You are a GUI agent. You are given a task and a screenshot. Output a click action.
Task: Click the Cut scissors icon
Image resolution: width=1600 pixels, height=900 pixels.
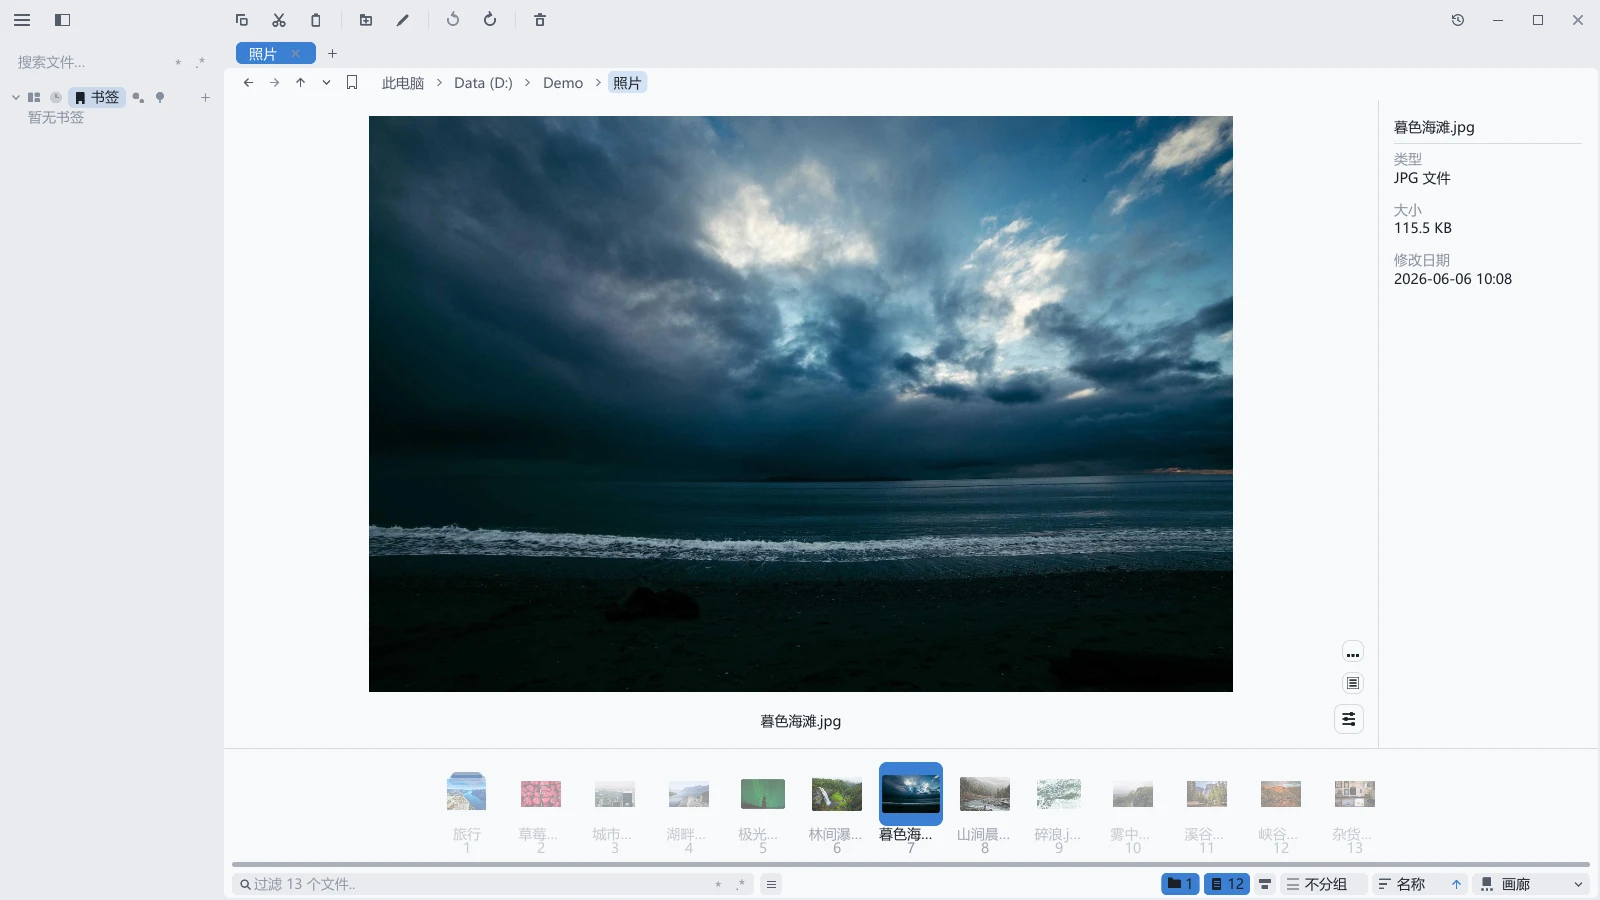[279, 20]
